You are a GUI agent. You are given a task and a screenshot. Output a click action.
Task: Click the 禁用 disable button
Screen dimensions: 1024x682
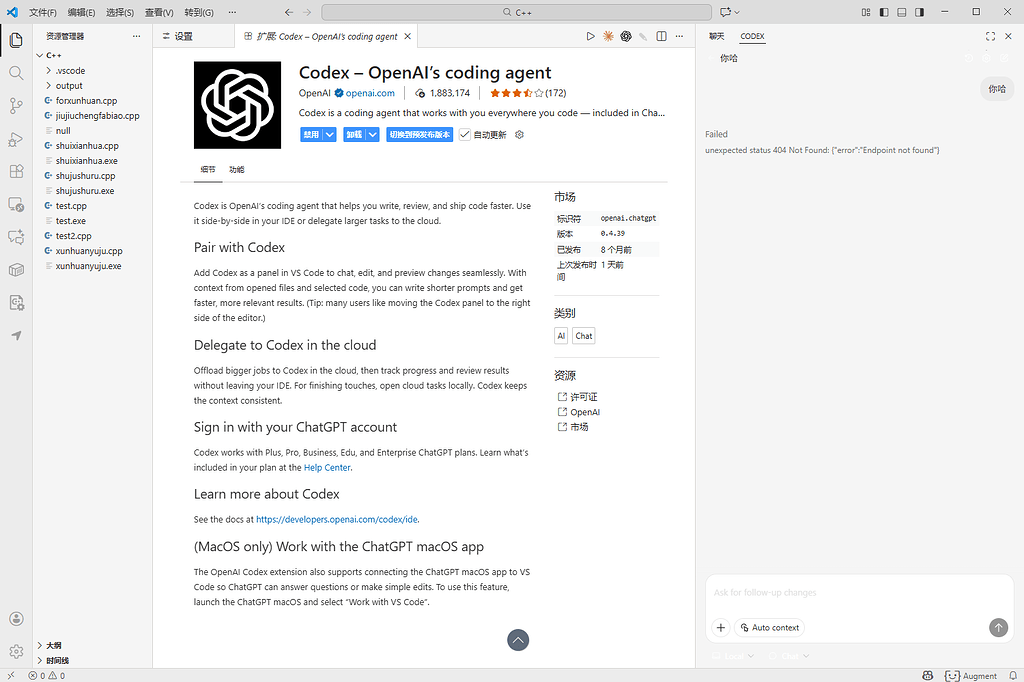[x=311, y=135]
